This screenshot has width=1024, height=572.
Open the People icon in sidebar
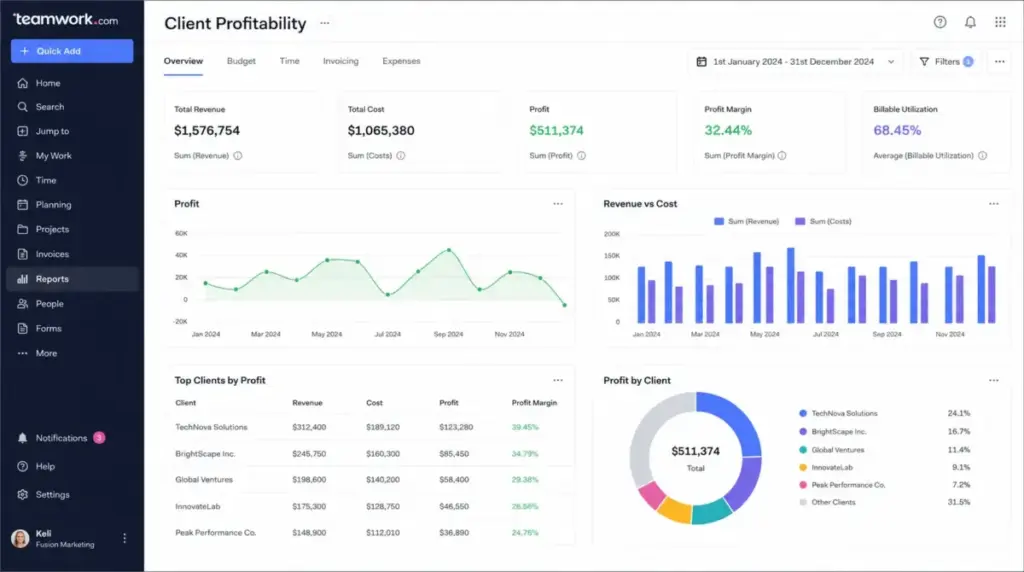pyautogui.click(x=23, y=304)
